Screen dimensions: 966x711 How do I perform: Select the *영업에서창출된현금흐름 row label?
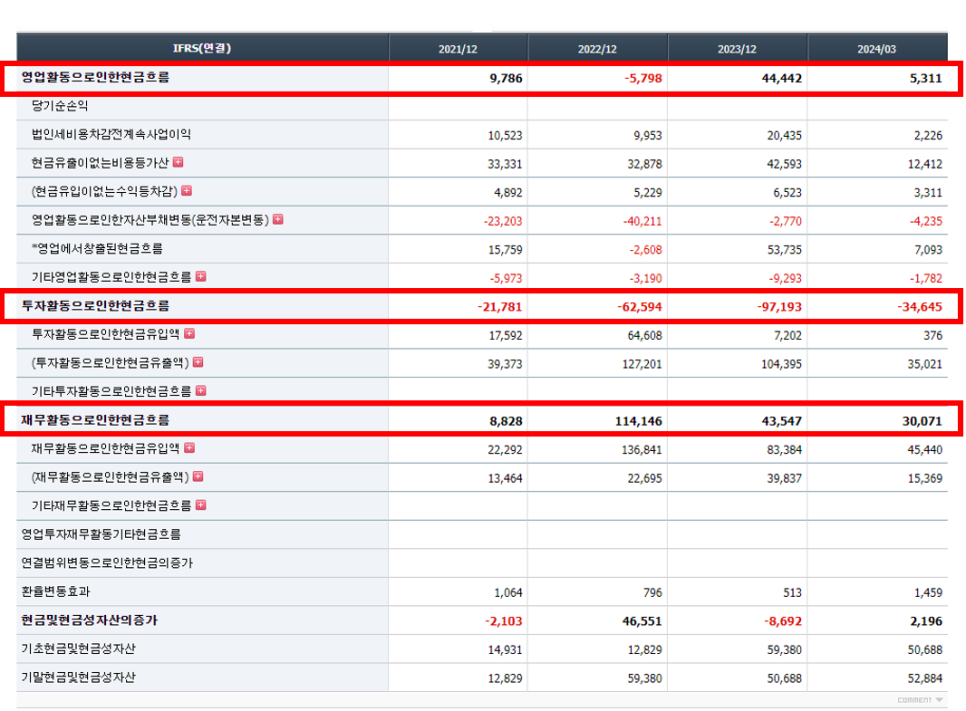point(97,248)
